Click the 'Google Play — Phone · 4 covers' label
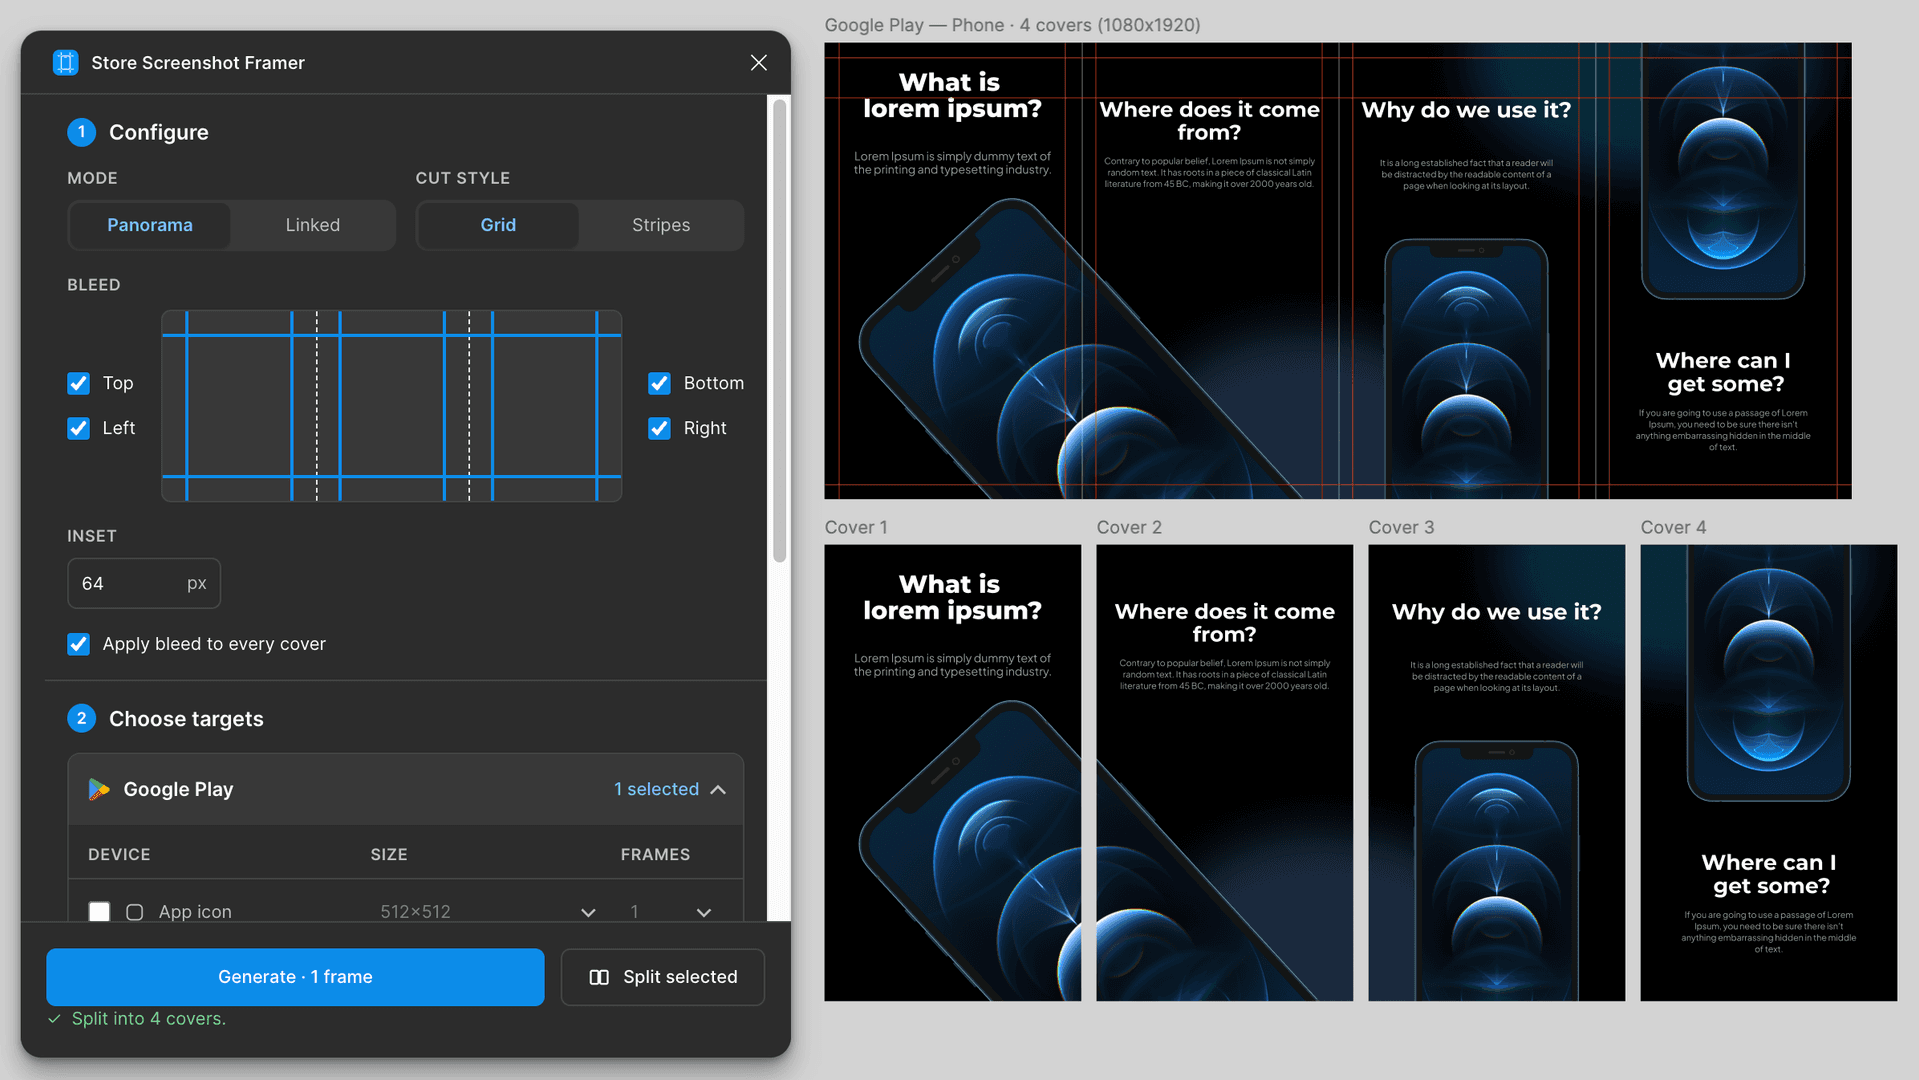Screen dimensions: 1919x1080 (x=1012, y=25)
